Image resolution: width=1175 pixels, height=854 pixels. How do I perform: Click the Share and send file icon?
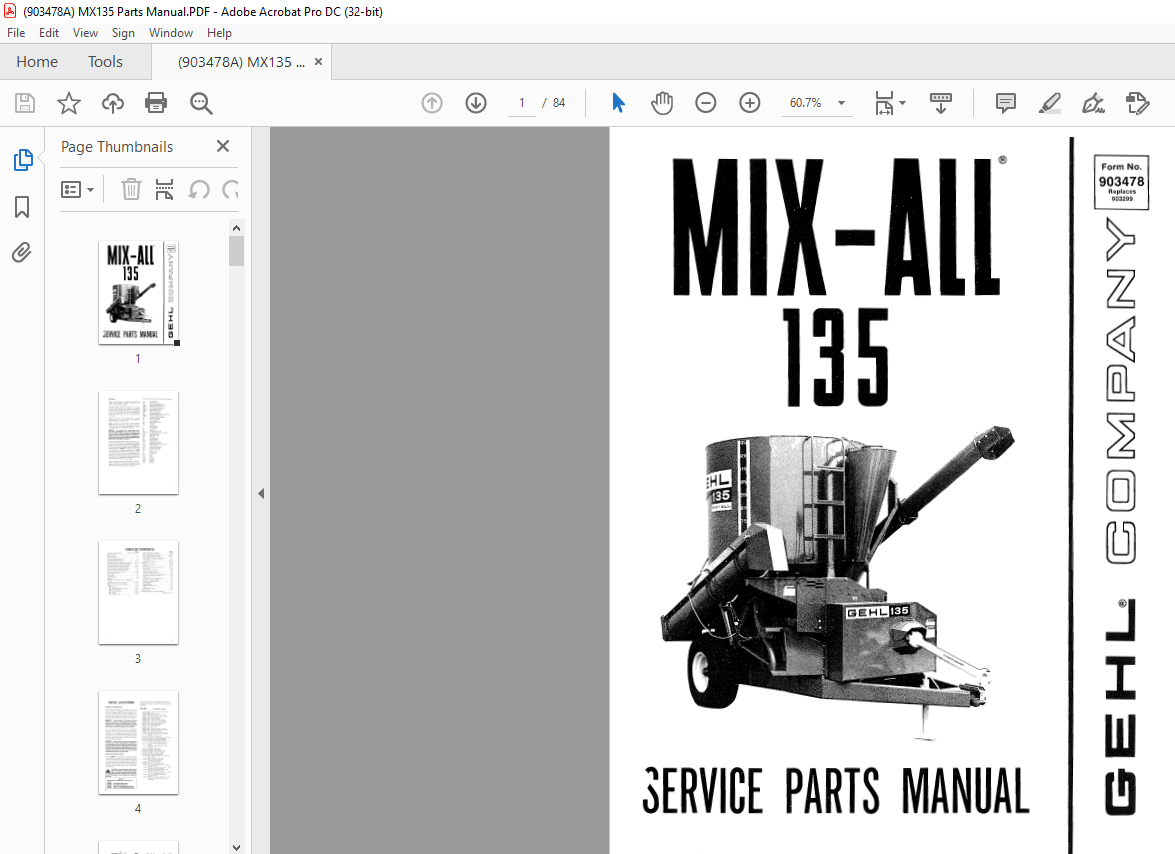[x=1138, y=103]
